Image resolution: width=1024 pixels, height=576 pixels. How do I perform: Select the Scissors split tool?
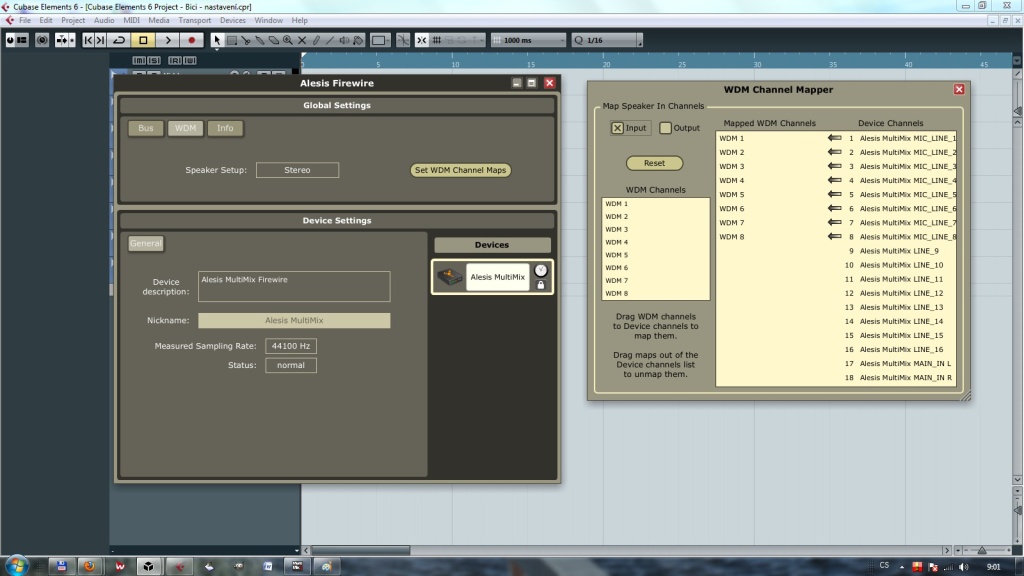[245, 40]
